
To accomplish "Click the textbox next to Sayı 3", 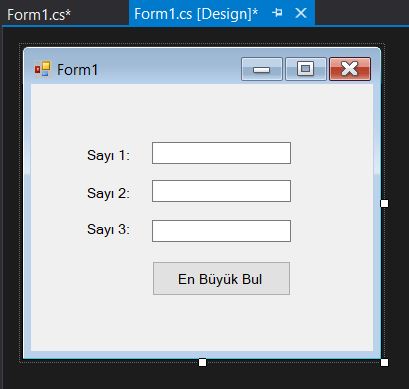I will pos(221,231).
